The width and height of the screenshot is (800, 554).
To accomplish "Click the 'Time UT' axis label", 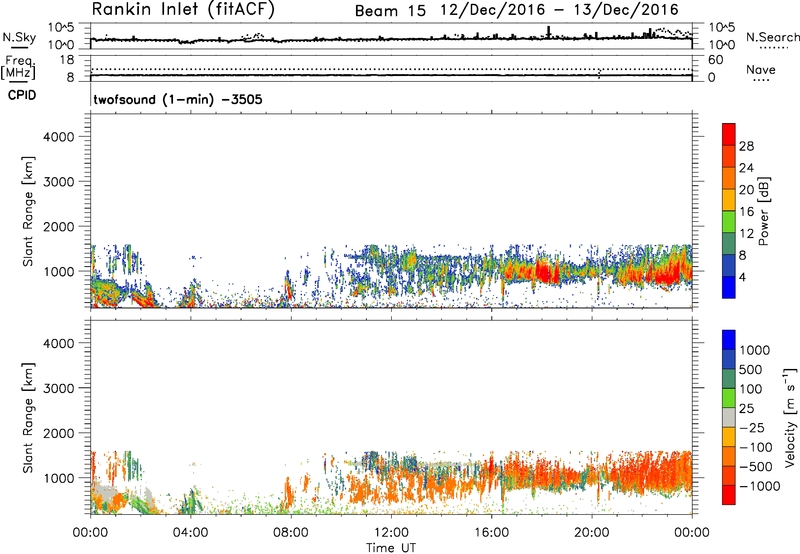I will [391, 547].
